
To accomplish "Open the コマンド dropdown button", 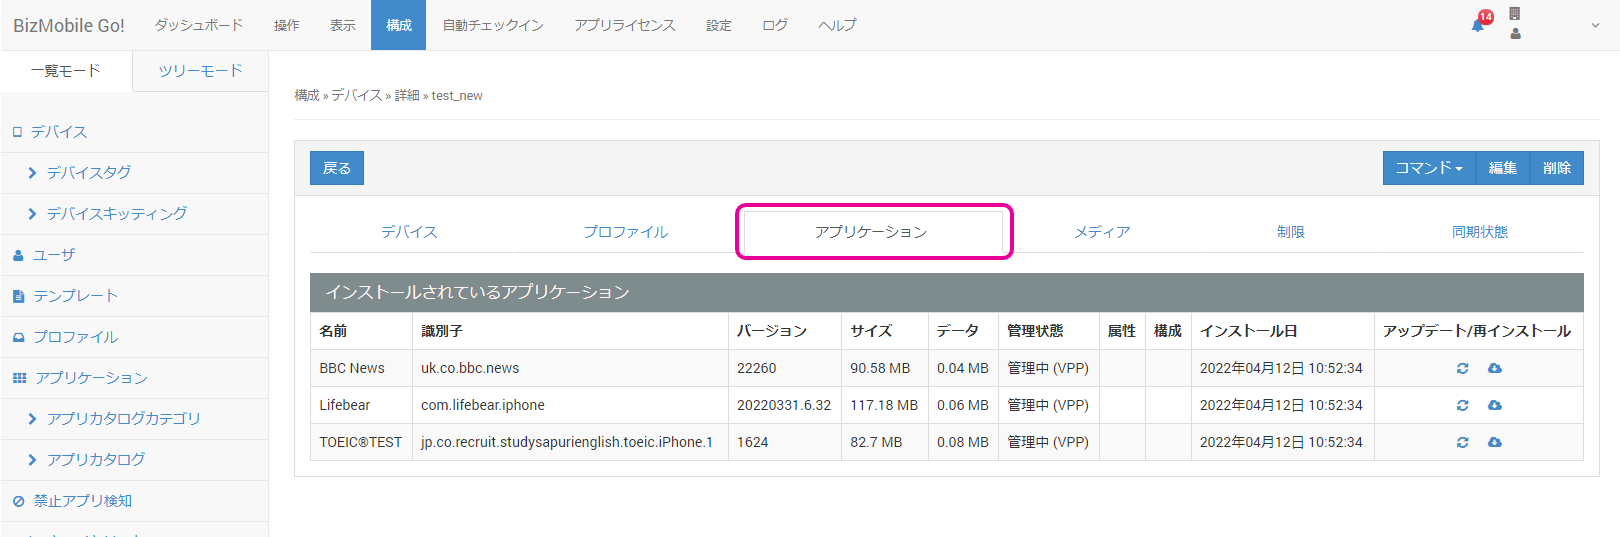I will [1428, 168].
